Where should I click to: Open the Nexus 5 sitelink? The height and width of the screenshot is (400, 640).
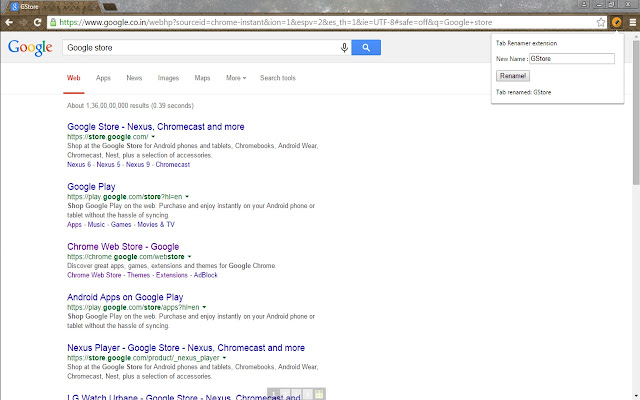[x=108, y=164]
